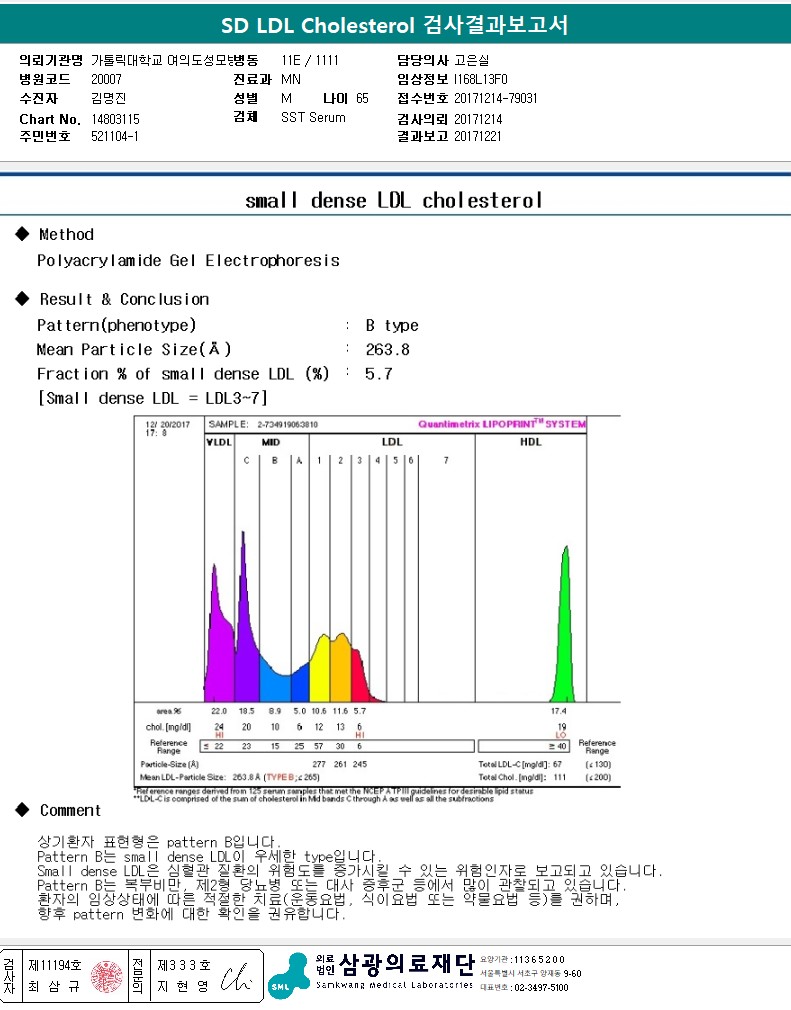
Task: Click the HDL column header in the chart
Action: 531,442
